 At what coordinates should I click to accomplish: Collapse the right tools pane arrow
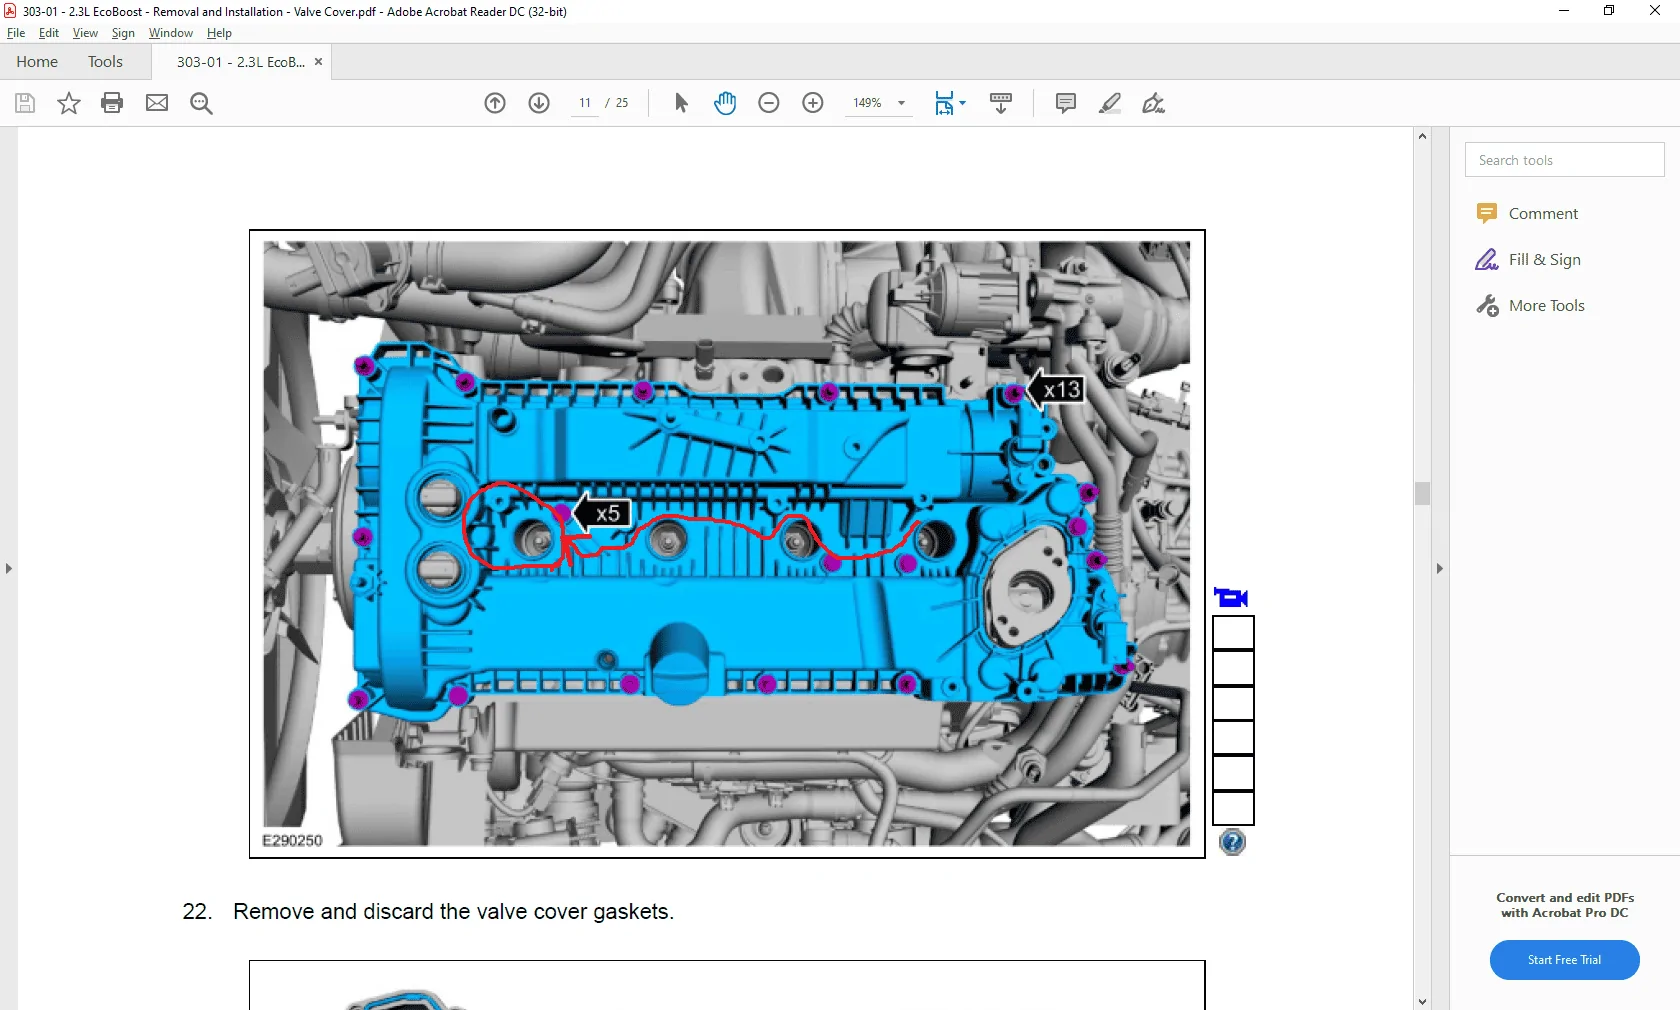[1440, 568]
